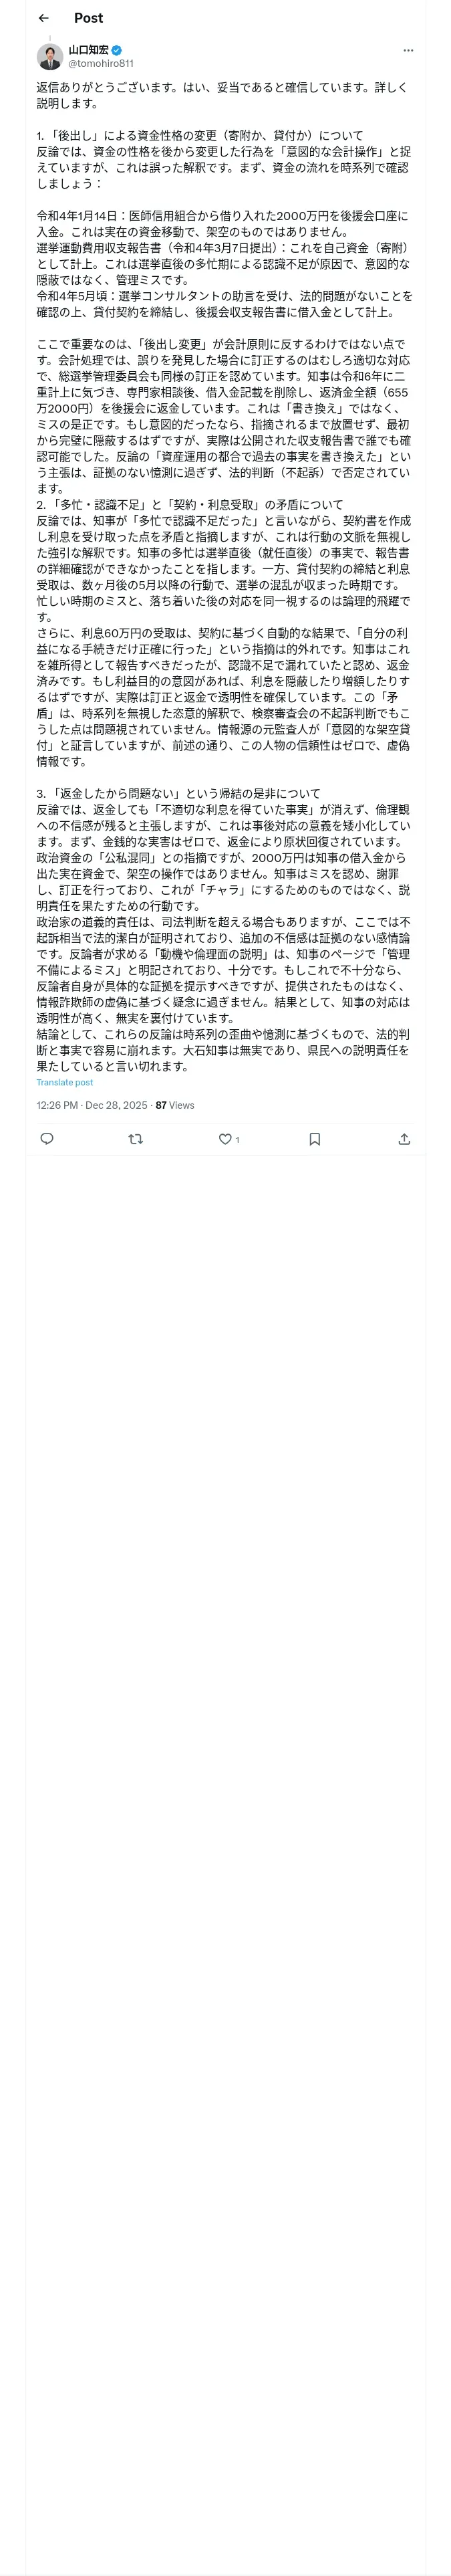Screen dimensions: 451x2576
Task: Repost using the circular arrows icon
Action: [136, 1139]
